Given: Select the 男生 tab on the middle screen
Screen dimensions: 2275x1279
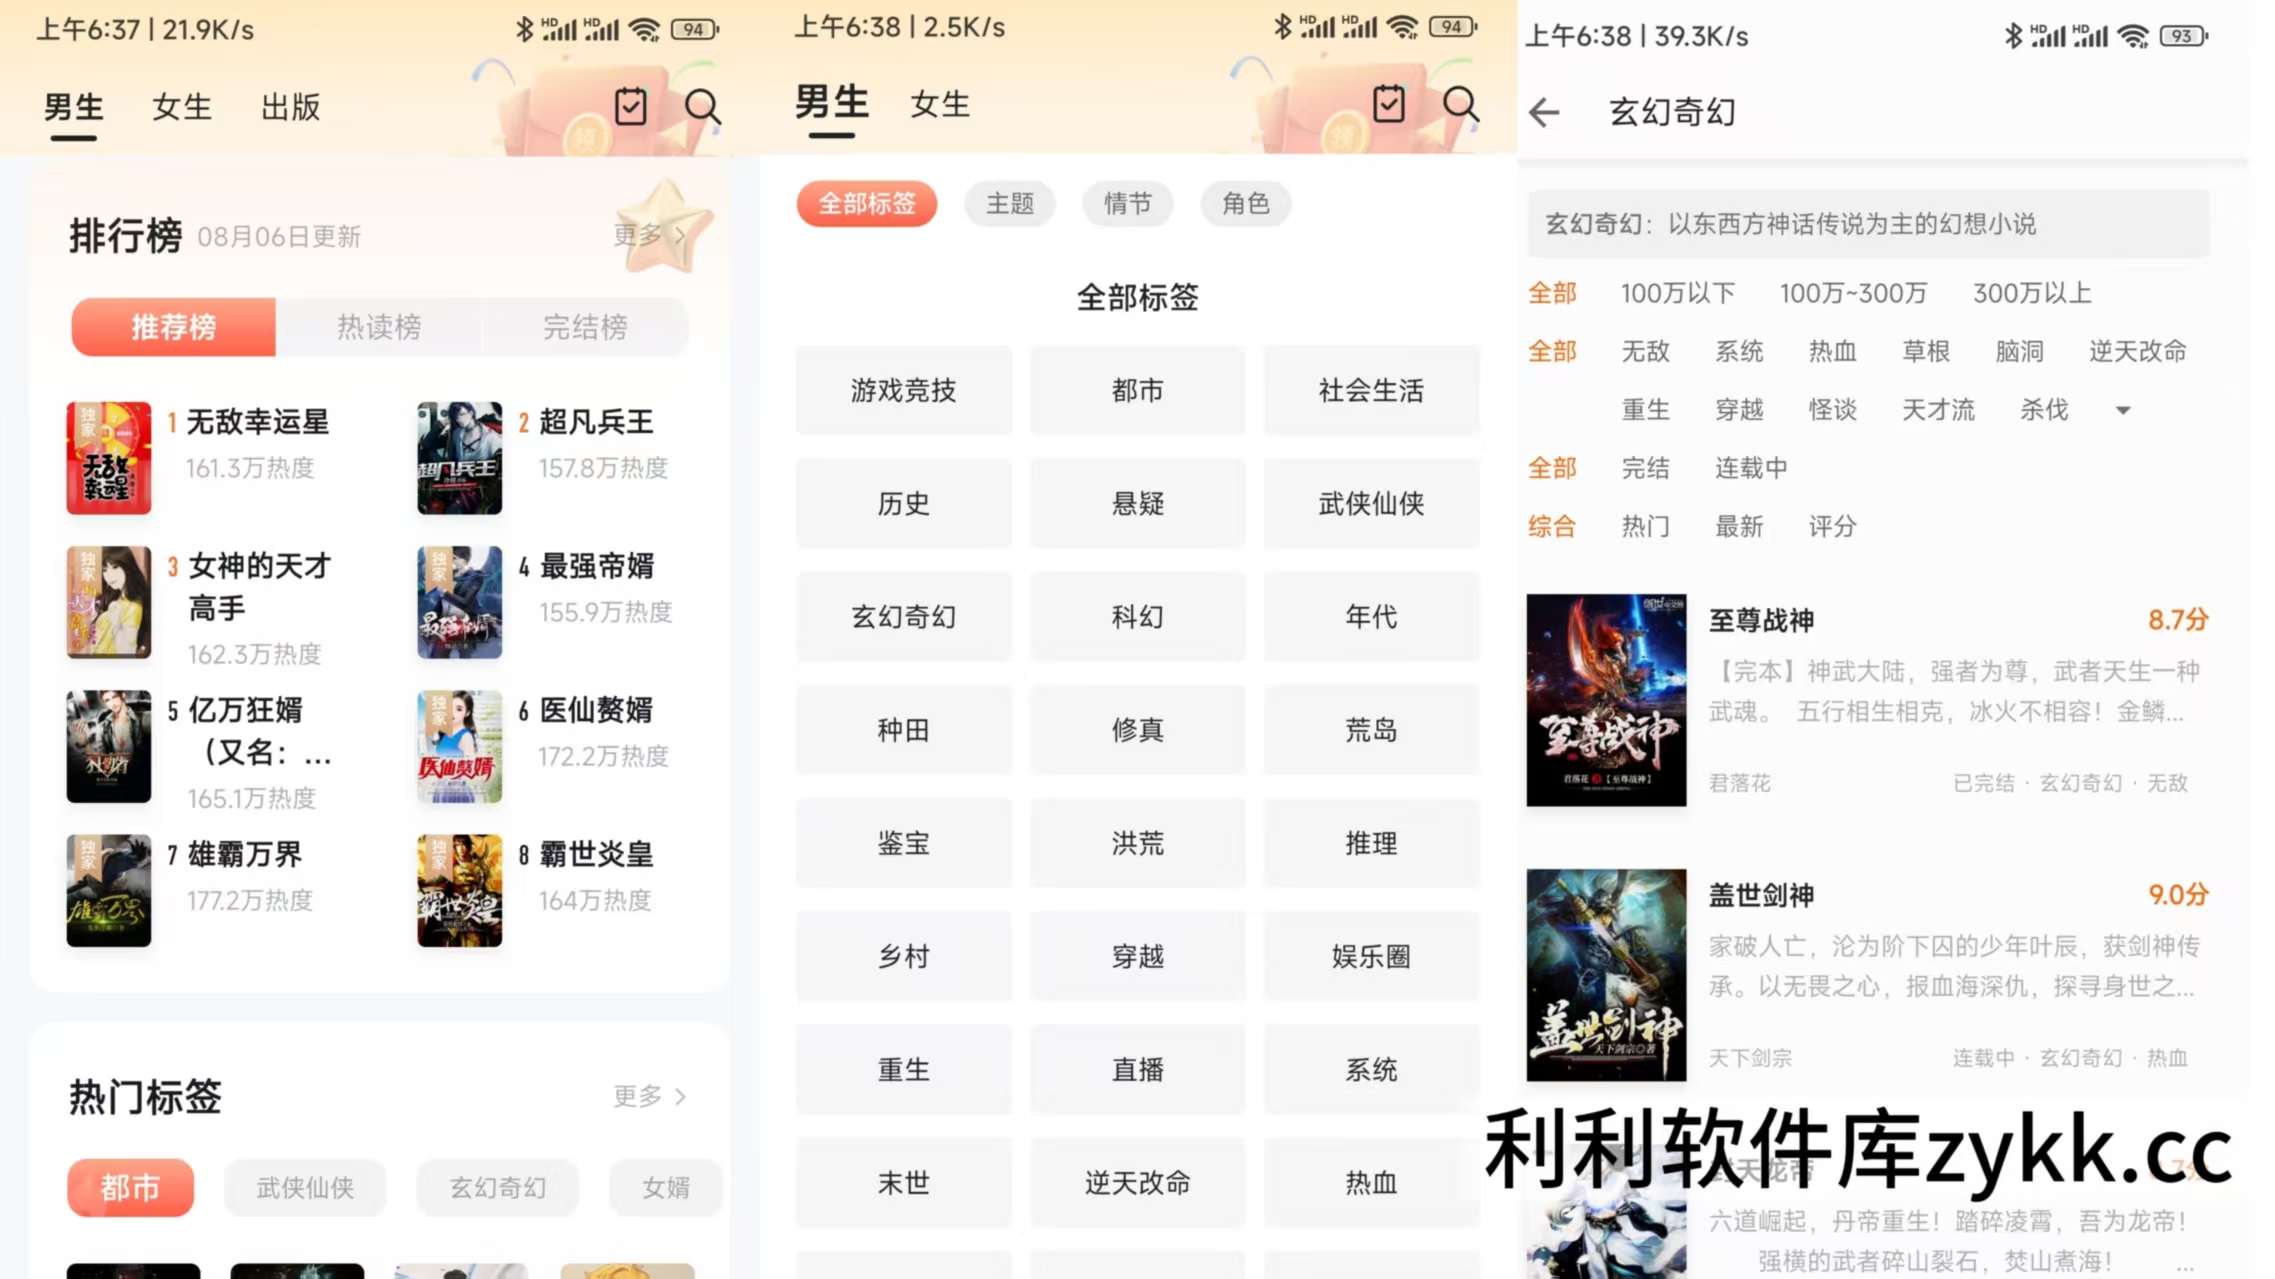Looking at the screenshot, I should pyautogui.click(x=831, y=104).
